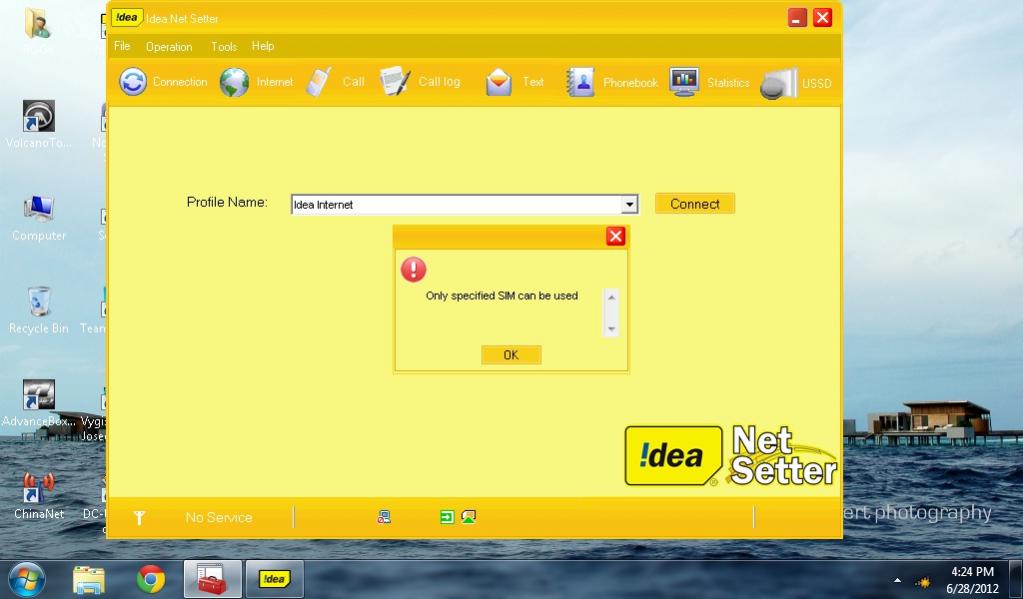
Task: Open the Text envelope icon
Action: pyautogui.click(x=499, y=82)
